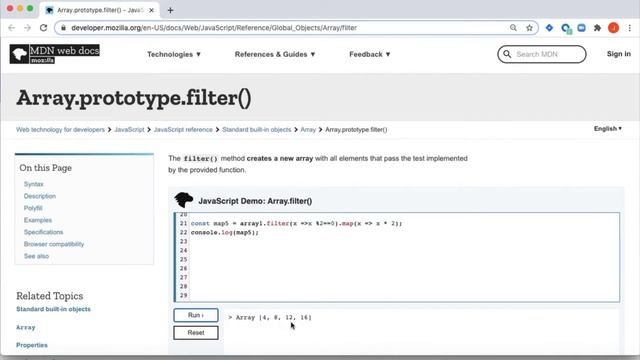
Task: Open Properties under Related Topics
Action: (31, 345)
